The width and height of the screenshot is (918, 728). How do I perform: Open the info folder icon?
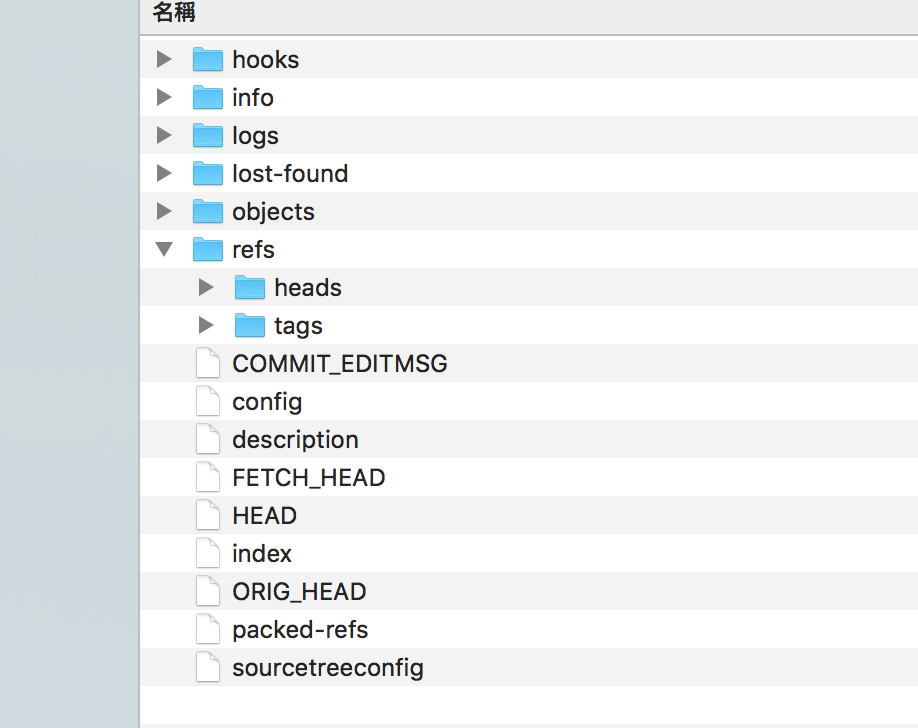click(207, 97)
